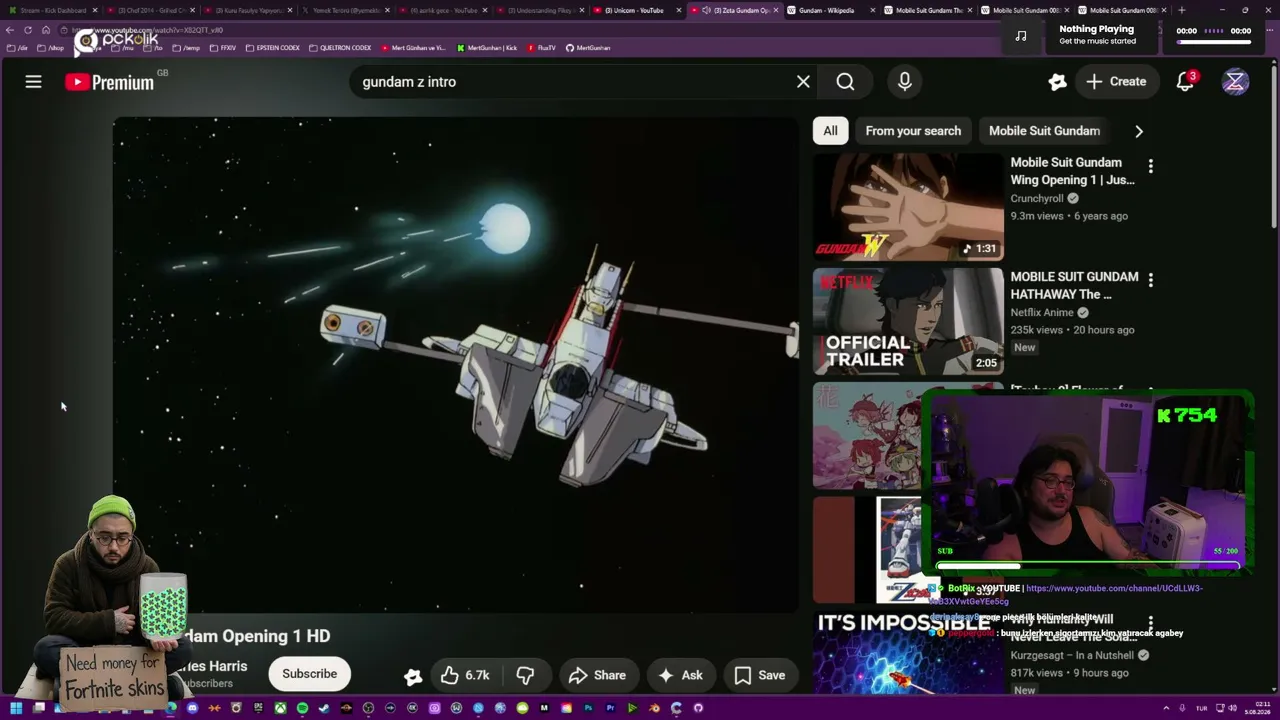
Task: Open the 'MertGunhan | Kick' bookmark
Action: click(x=485, y=48)
